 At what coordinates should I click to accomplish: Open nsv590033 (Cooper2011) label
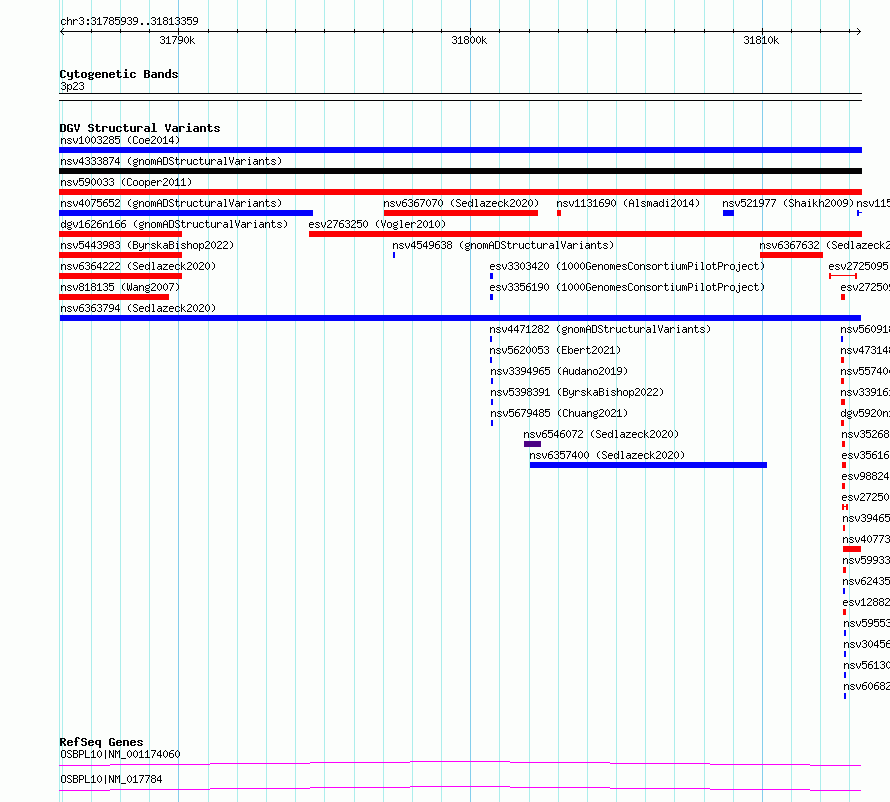[x=126, y=182]
